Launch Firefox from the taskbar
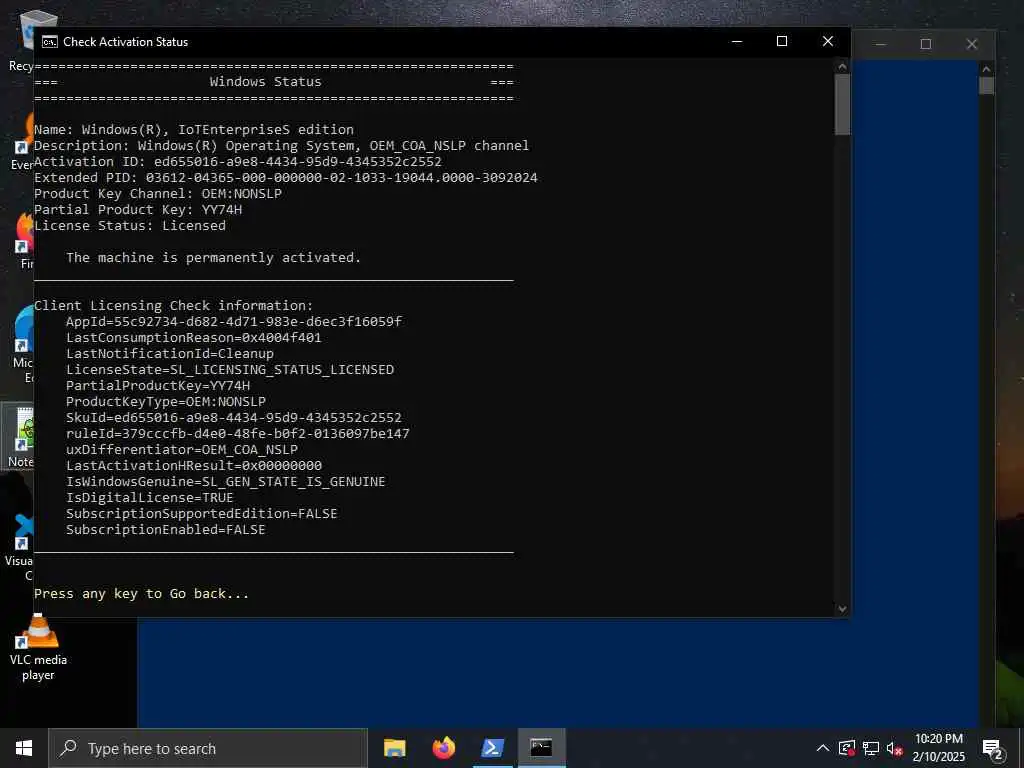Viewport: 1024px width, 768px height. coord(443,748)
